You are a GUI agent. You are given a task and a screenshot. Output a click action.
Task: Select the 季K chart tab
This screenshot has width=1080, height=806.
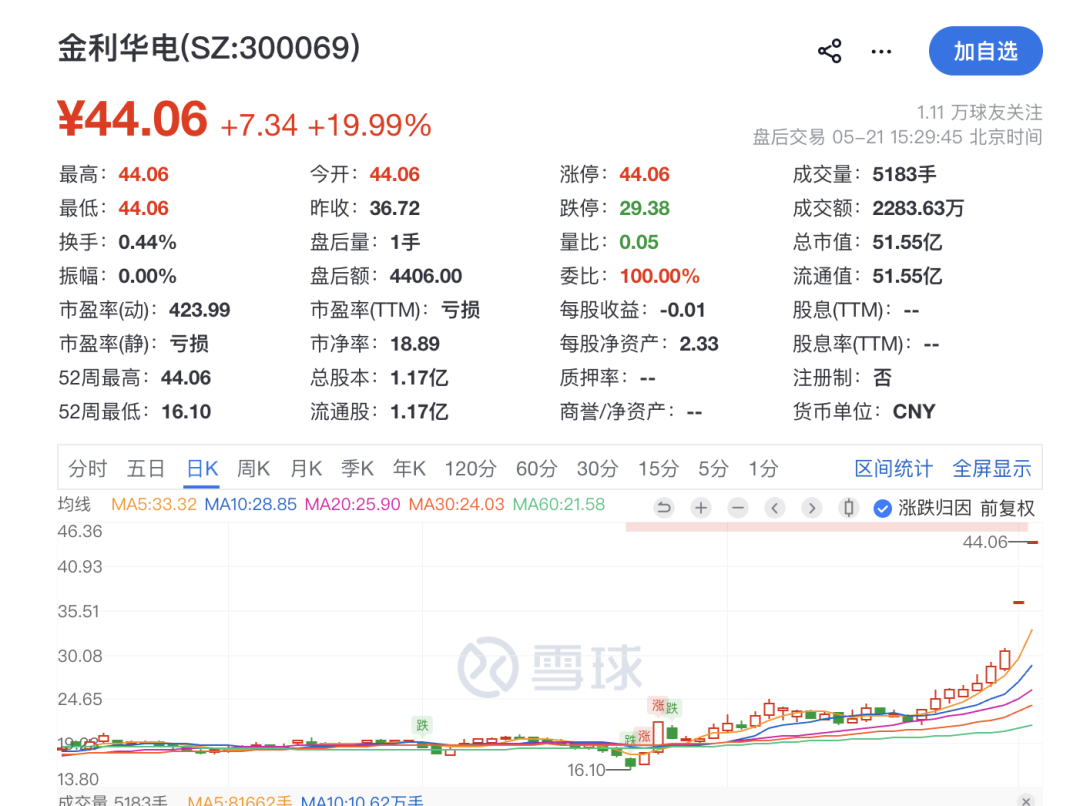[x=357, y=468]
